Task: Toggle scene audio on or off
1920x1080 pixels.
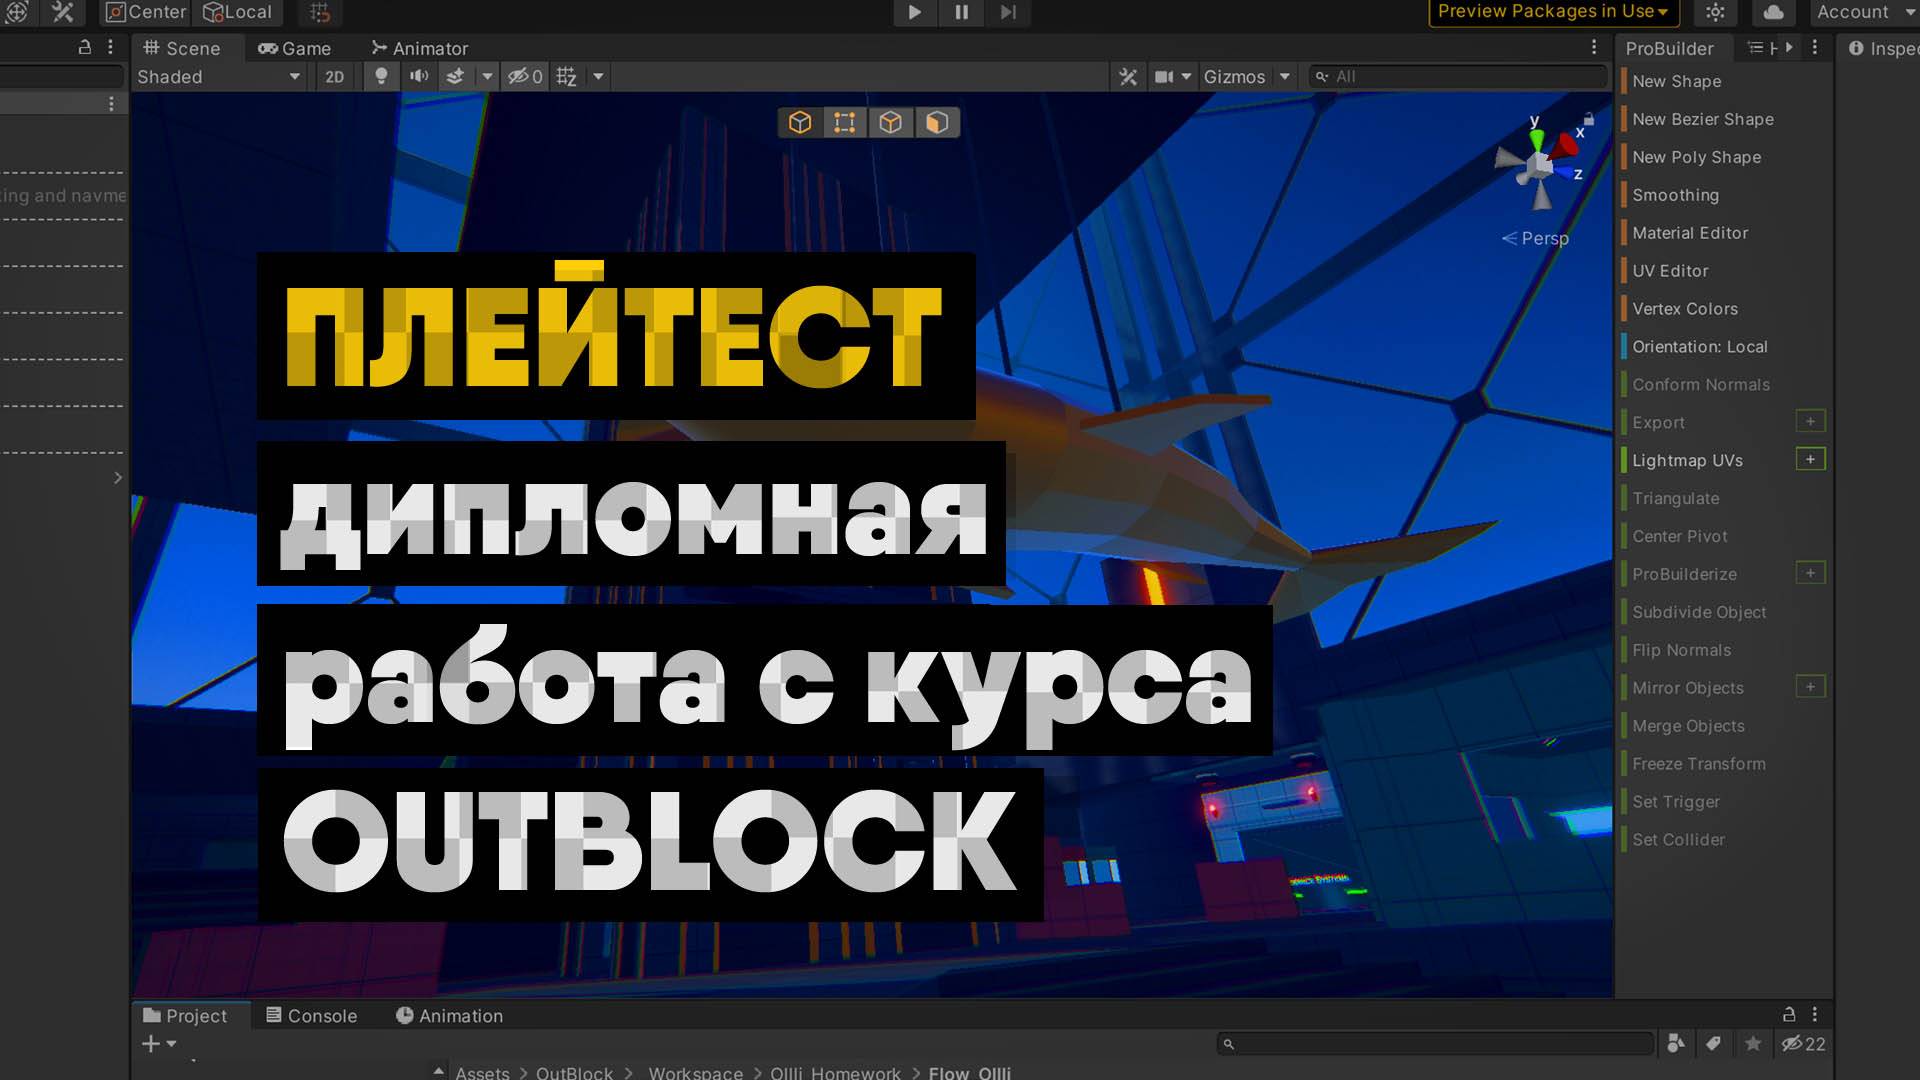Action: click(419, 76)
